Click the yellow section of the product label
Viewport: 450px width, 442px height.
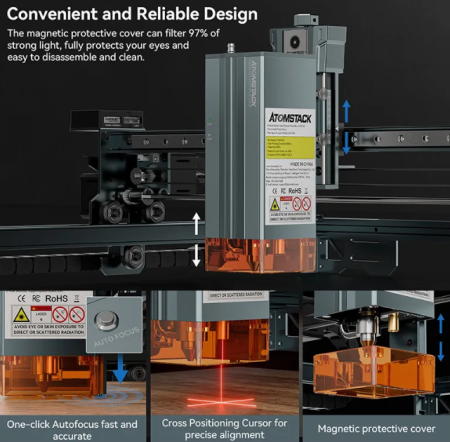click(x=290, y=148)
